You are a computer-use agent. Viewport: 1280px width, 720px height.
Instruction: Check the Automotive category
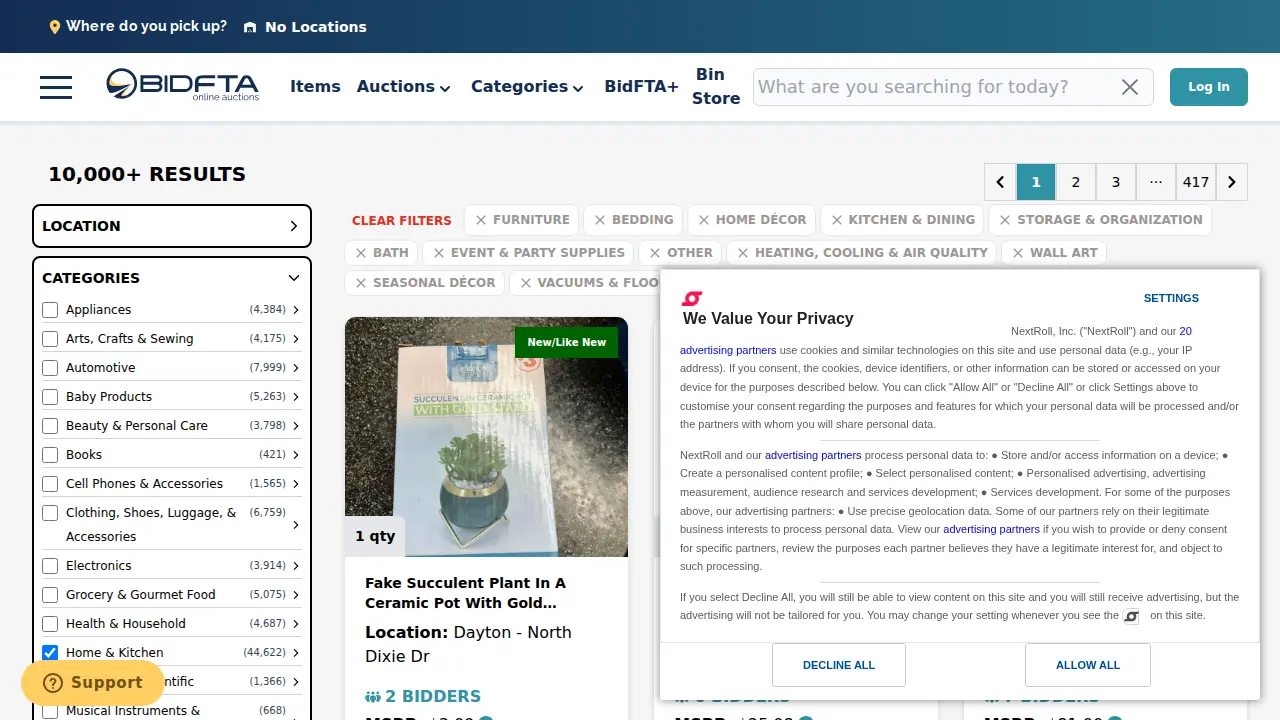[50, 368]
